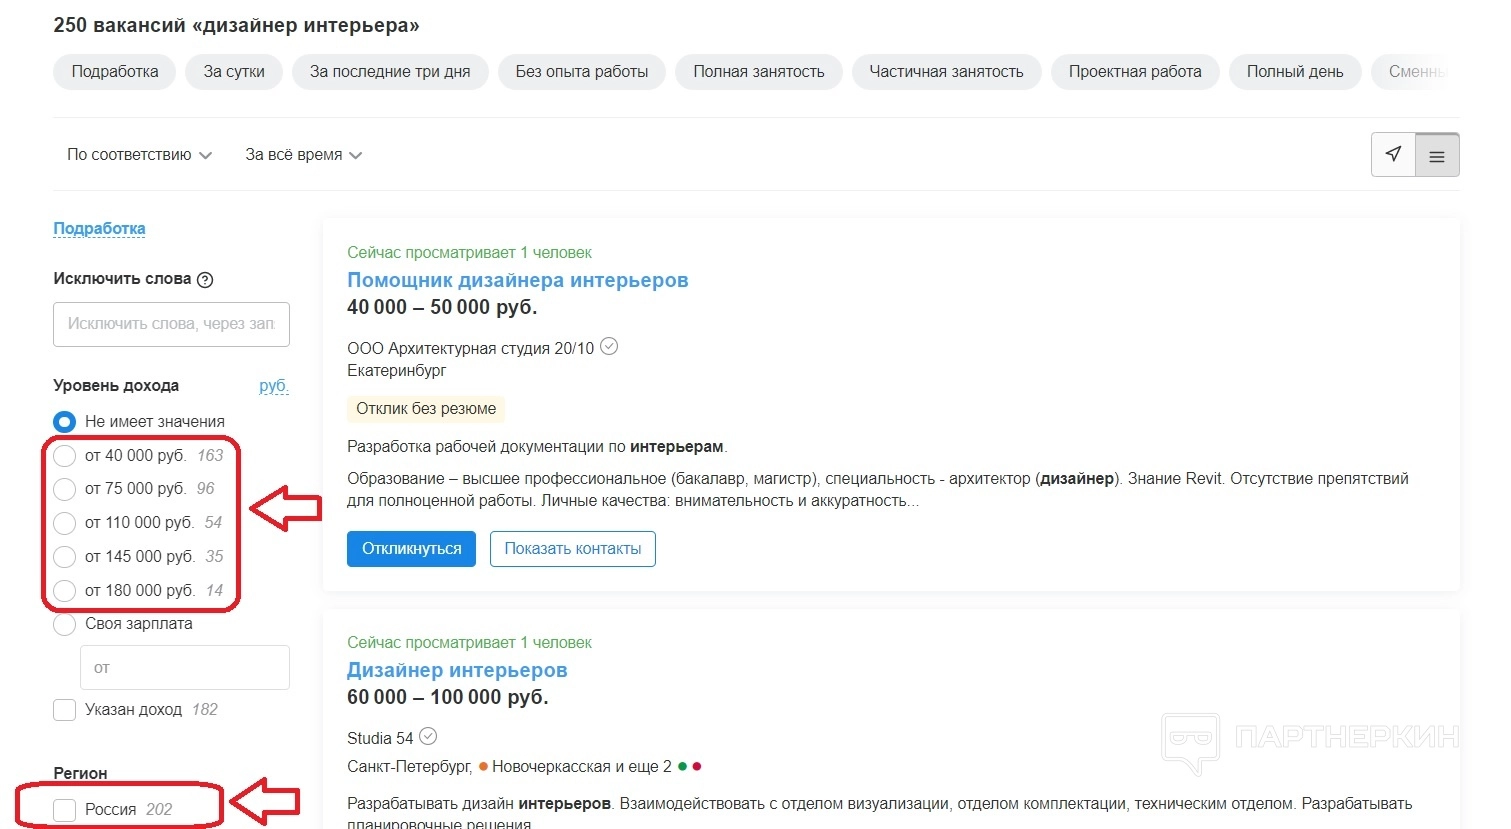Choose the от 110 000 руб. option
Image resolution: width=1511 pixels, height=829 pixels.
click(65, 523)
